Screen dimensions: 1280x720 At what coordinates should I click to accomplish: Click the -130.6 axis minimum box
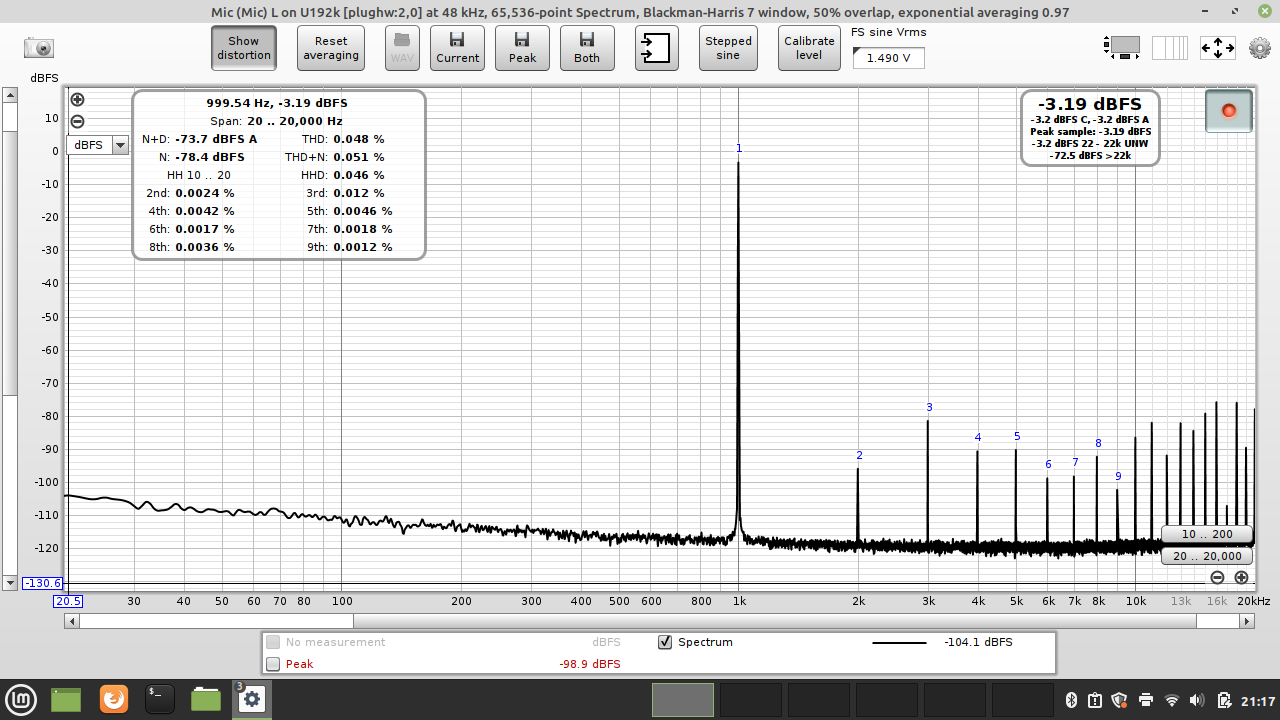tap(43, 583)
